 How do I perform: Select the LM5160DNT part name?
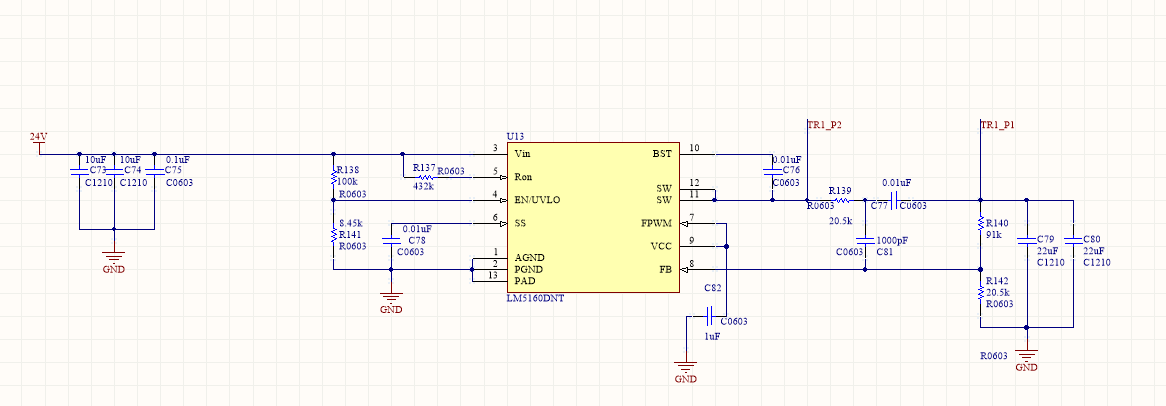click(x=535, y=298)
